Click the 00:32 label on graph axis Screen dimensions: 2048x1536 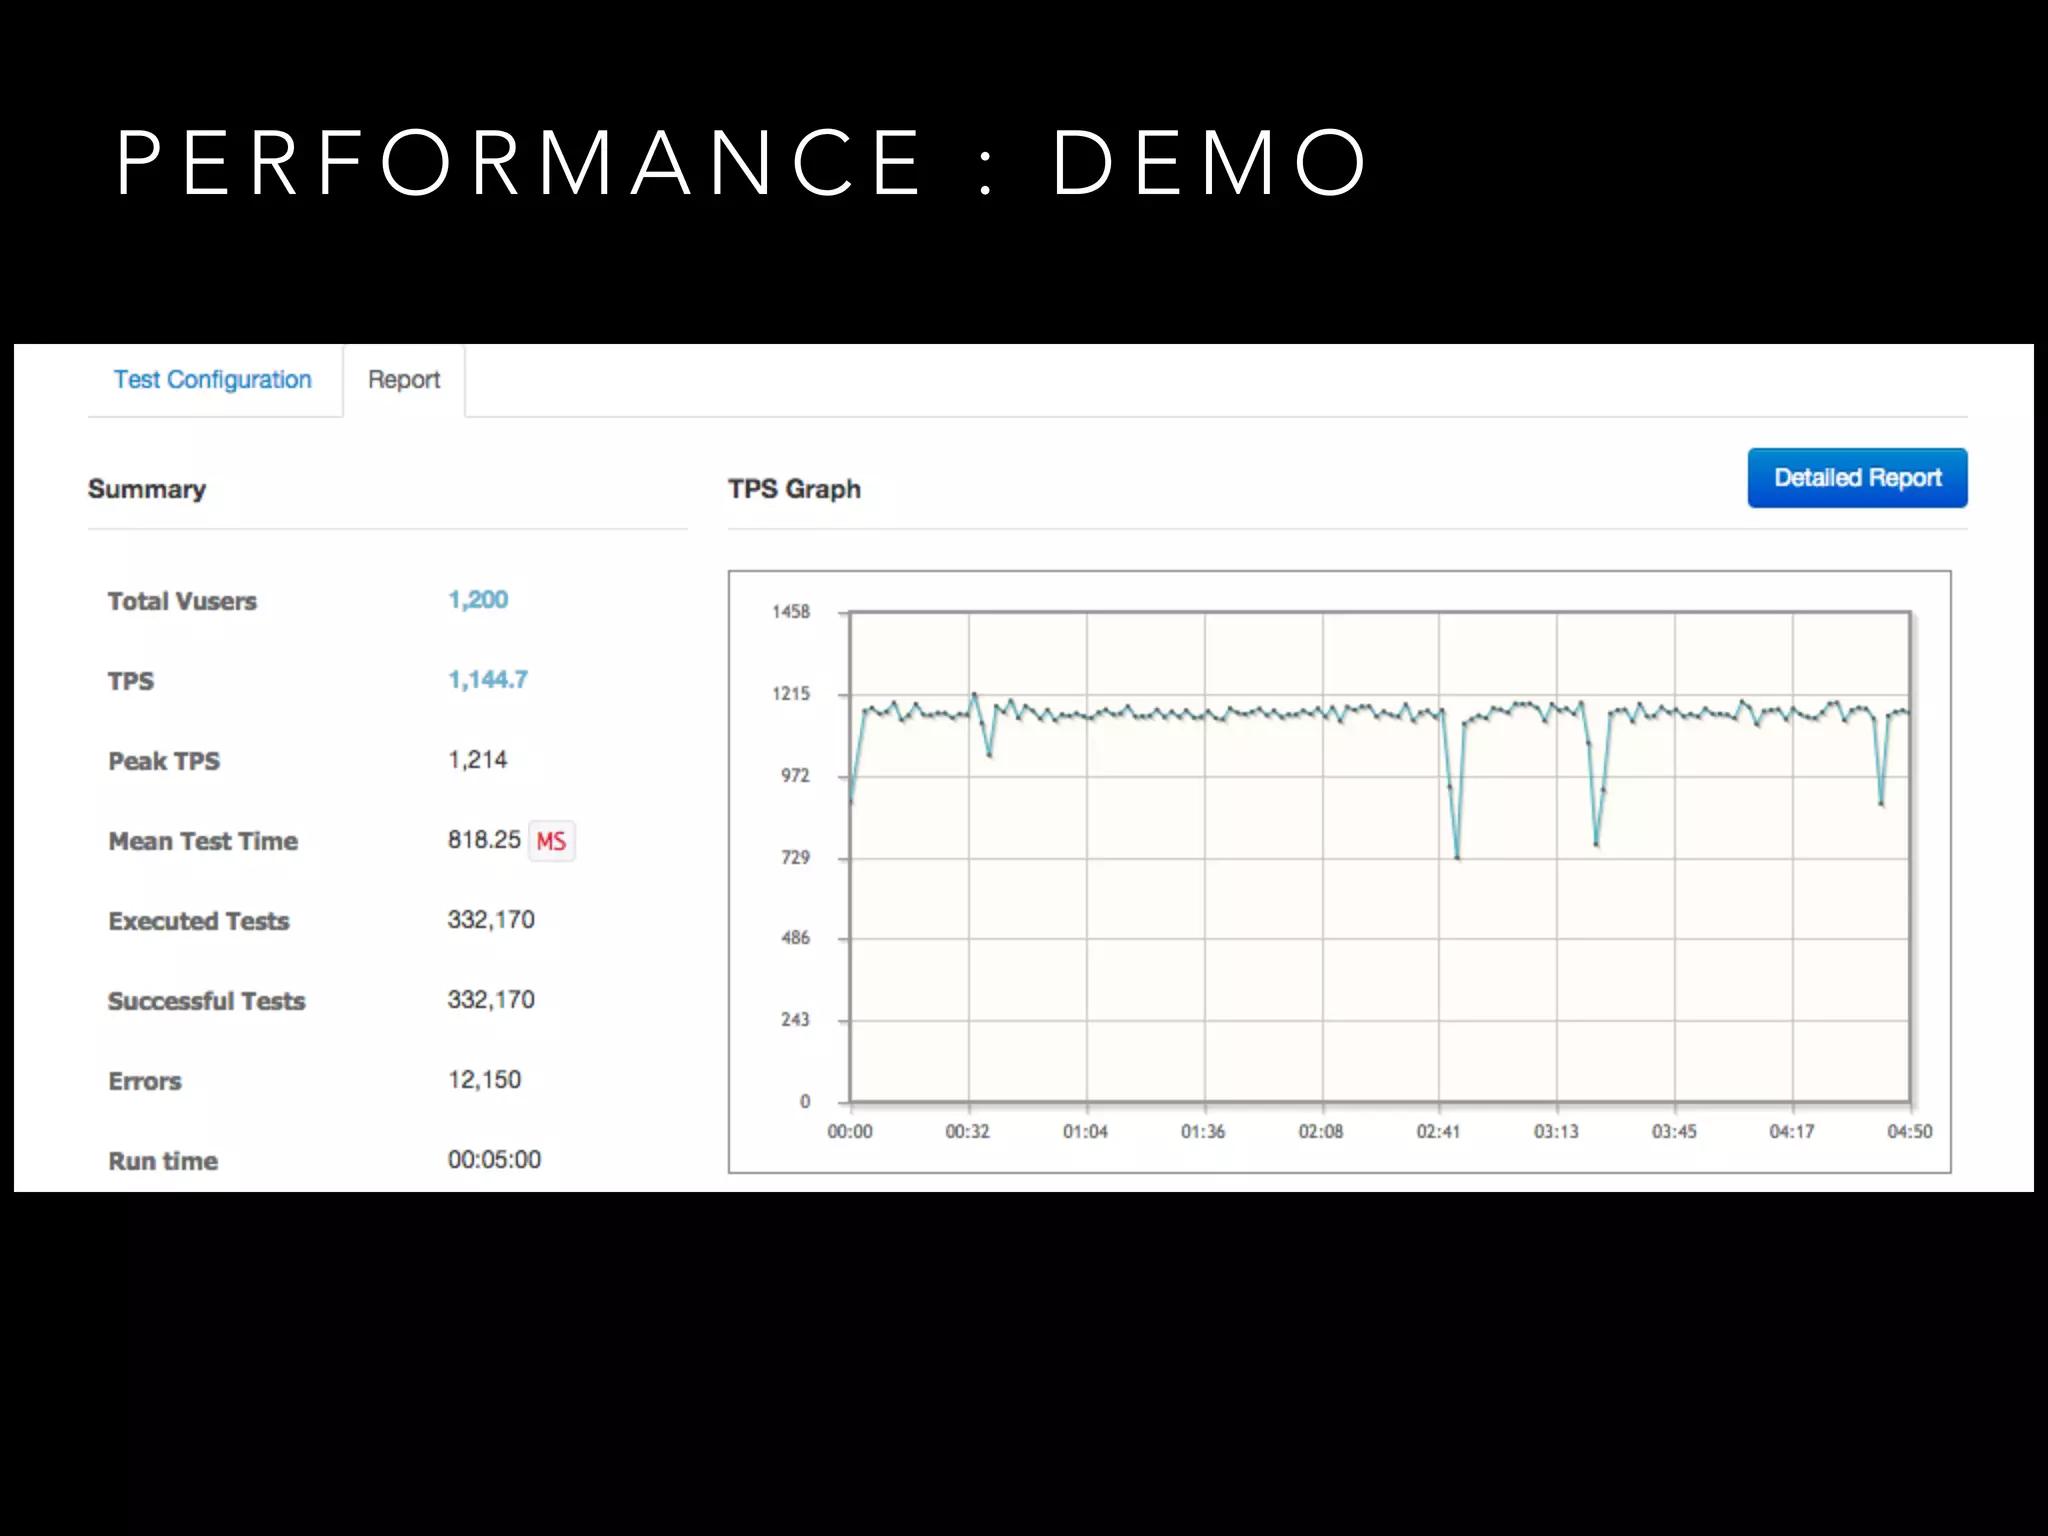tap(967, 1132)
